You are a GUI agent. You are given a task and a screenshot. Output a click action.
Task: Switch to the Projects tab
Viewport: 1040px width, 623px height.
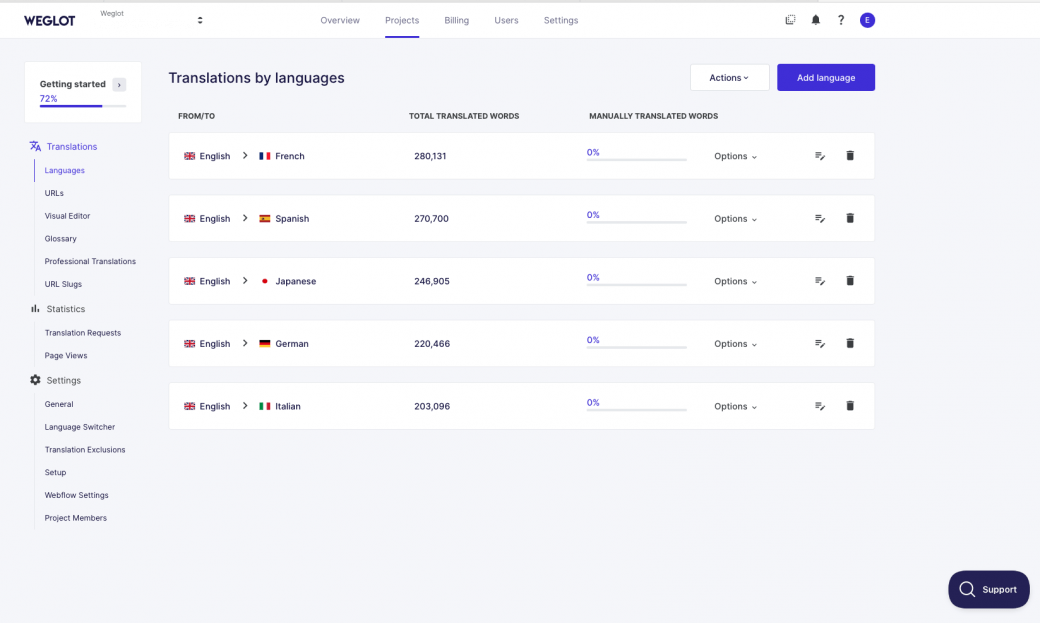(x=402, y=21)
